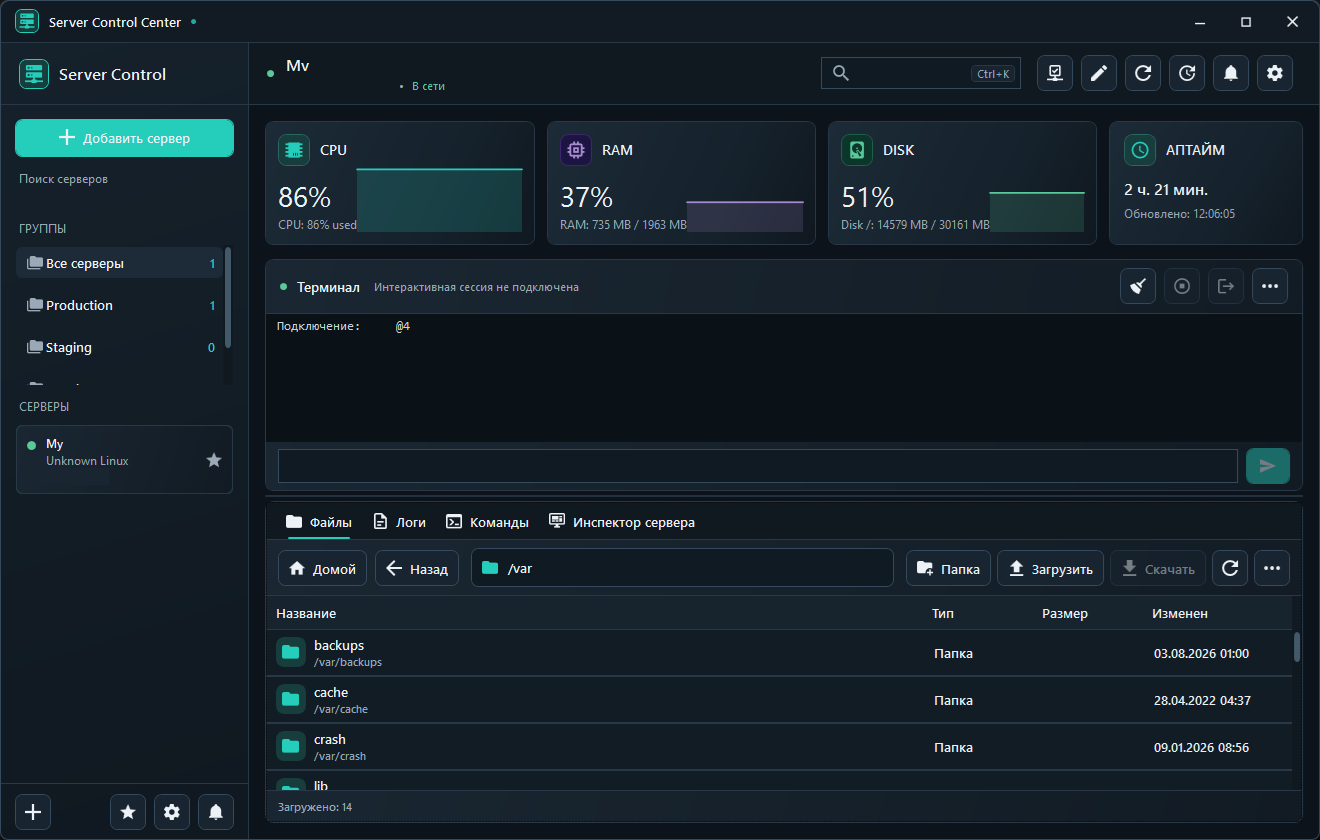Switch to the Инспектор сервера tab
This screenshot has height=840, width=1320.
click(x=622, y=522)
